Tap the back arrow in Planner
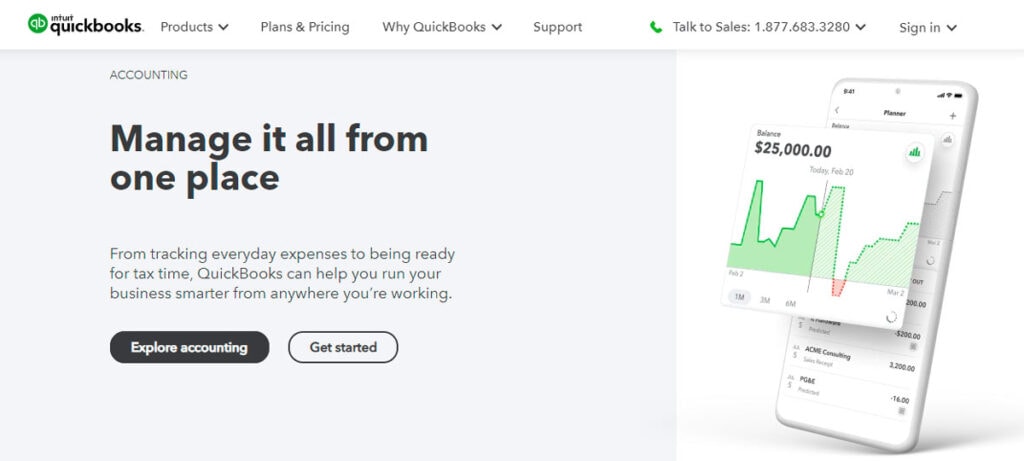This screenshot has height=461, width=1024. pos(837,110)
